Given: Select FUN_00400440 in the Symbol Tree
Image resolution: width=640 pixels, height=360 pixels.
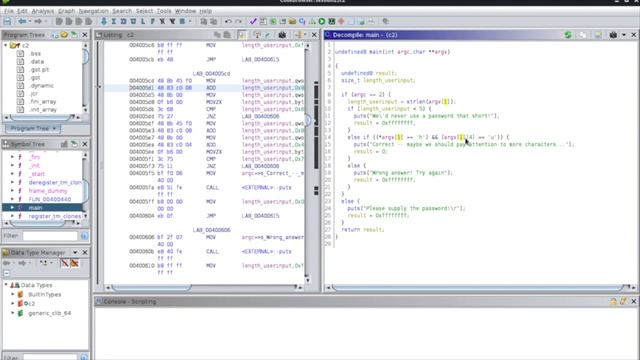Looking at the screenshot, I should [x=50, y=199].
